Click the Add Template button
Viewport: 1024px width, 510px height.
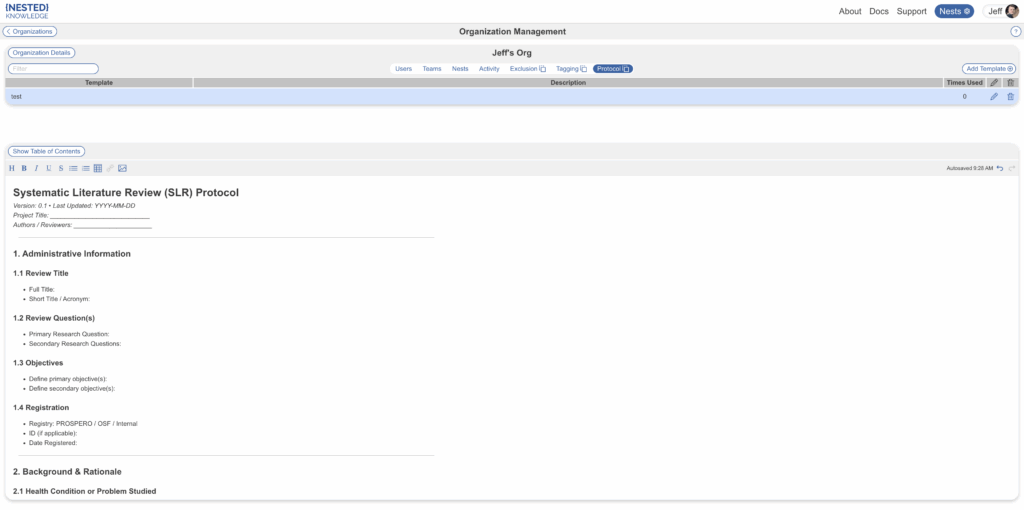tap(989, 69)
